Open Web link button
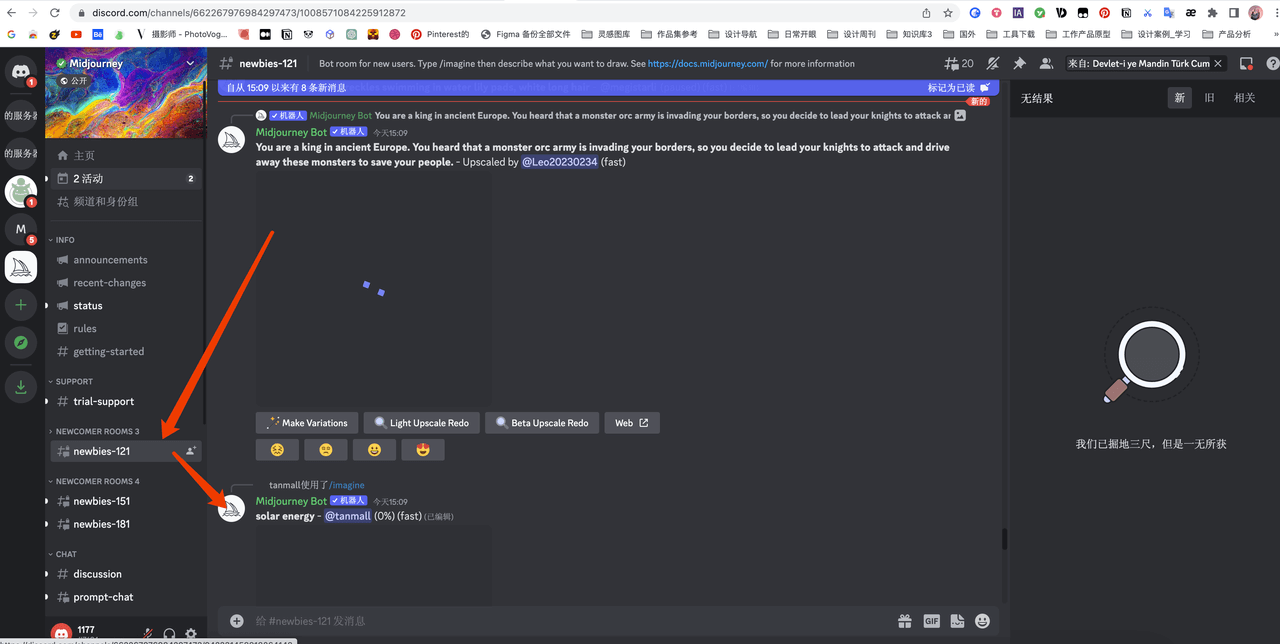The height and width of the screenshot is (644, 1280). coord(632,423)
